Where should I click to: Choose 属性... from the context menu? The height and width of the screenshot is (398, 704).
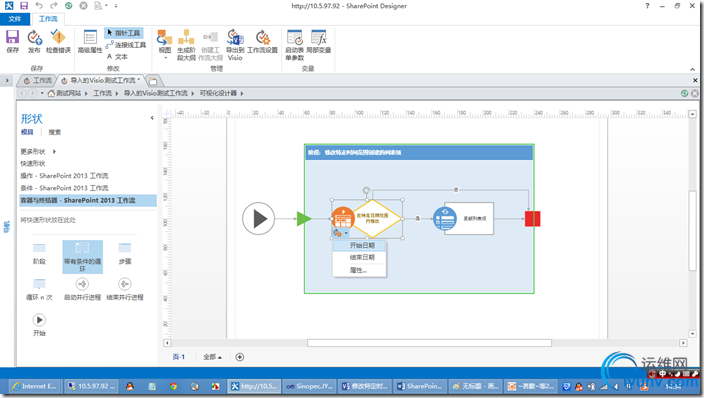coord(358,270)
